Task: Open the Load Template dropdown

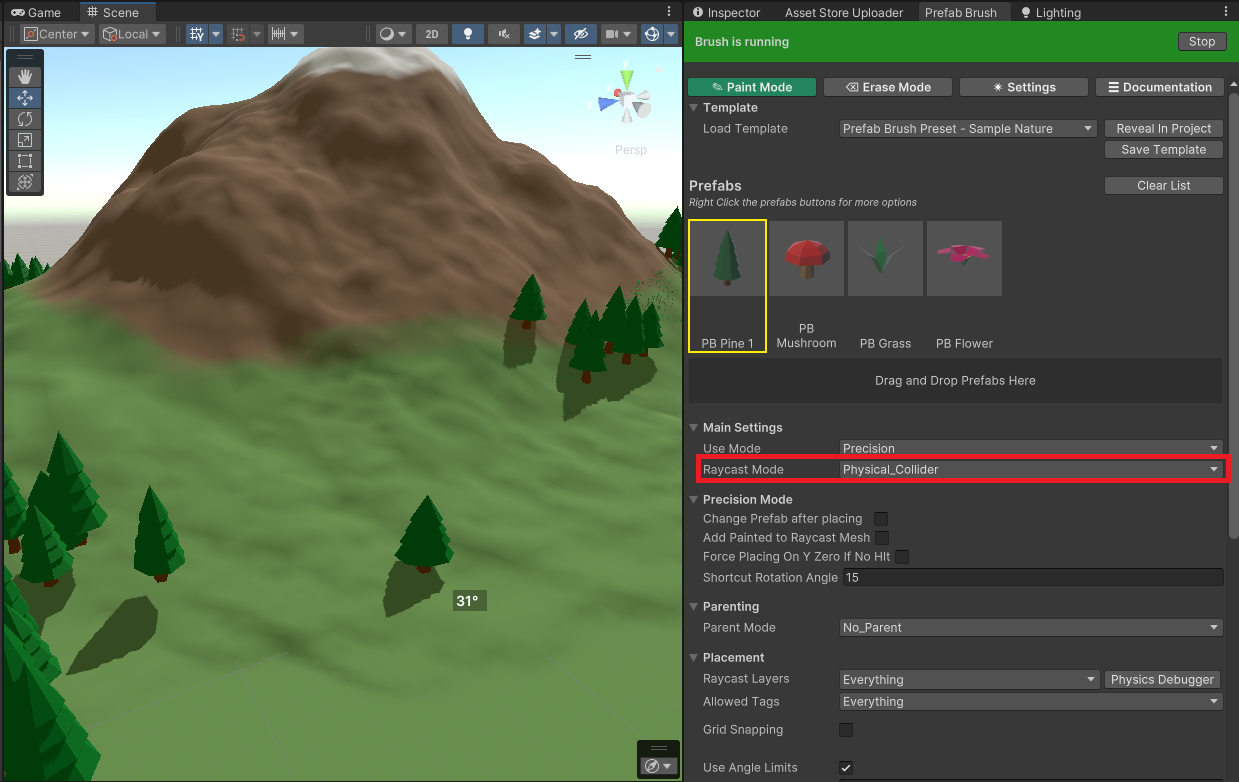Action: click(x=968, y=129)
